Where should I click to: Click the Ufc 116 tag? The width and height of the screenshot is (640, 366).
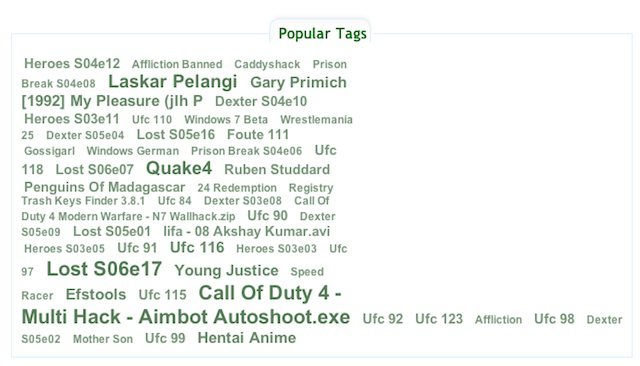(197, 248)
